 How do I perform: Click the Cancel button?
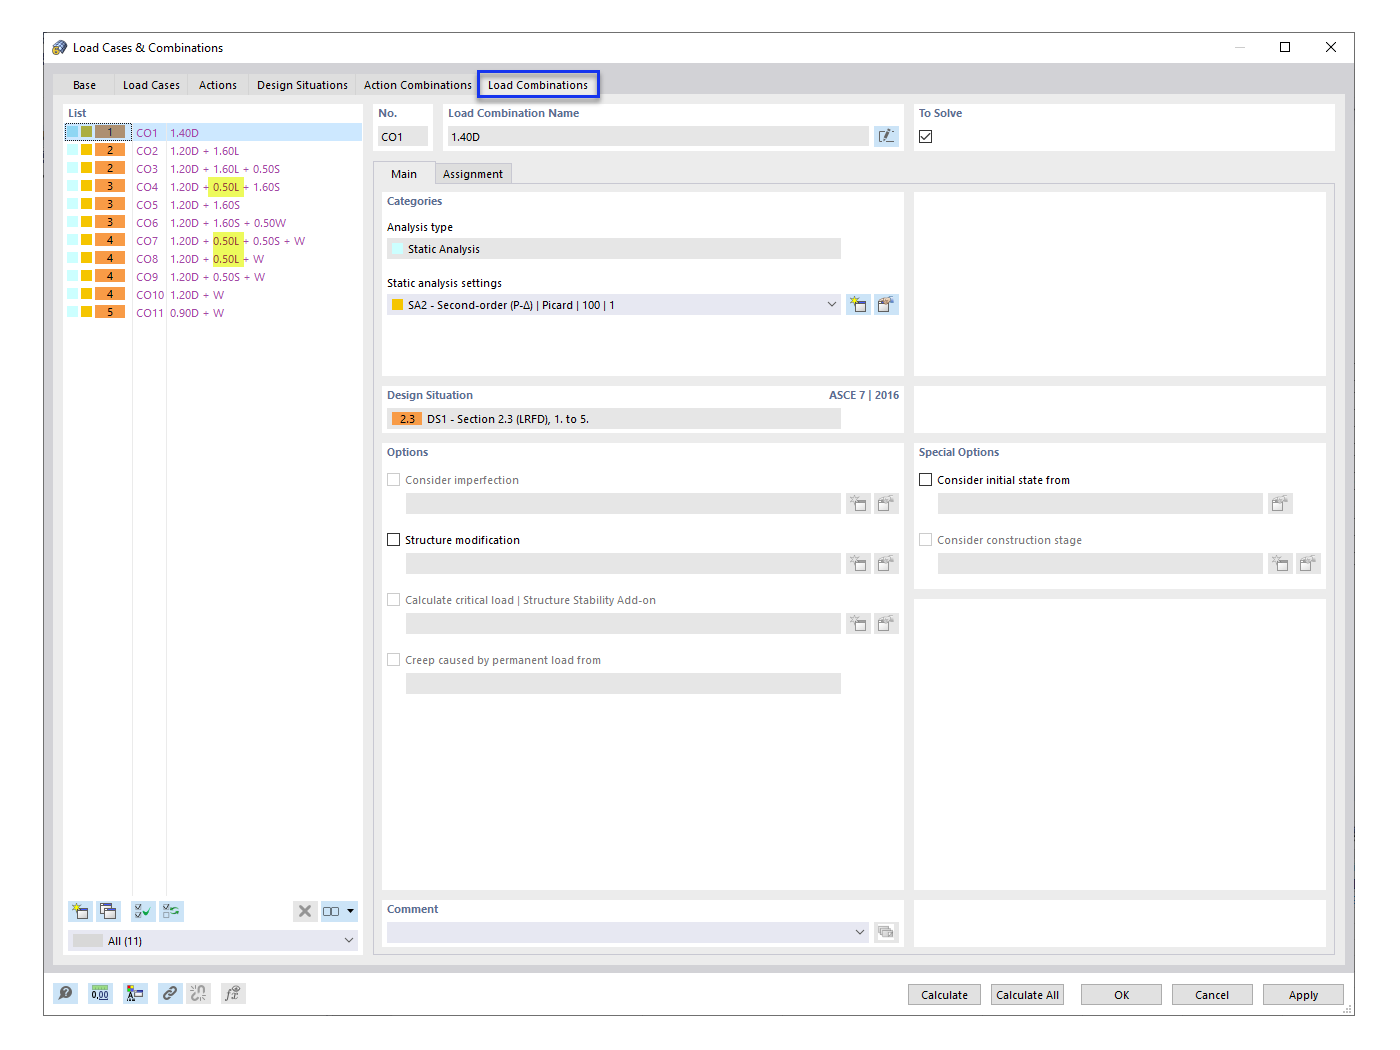(x=1212, y=995)
